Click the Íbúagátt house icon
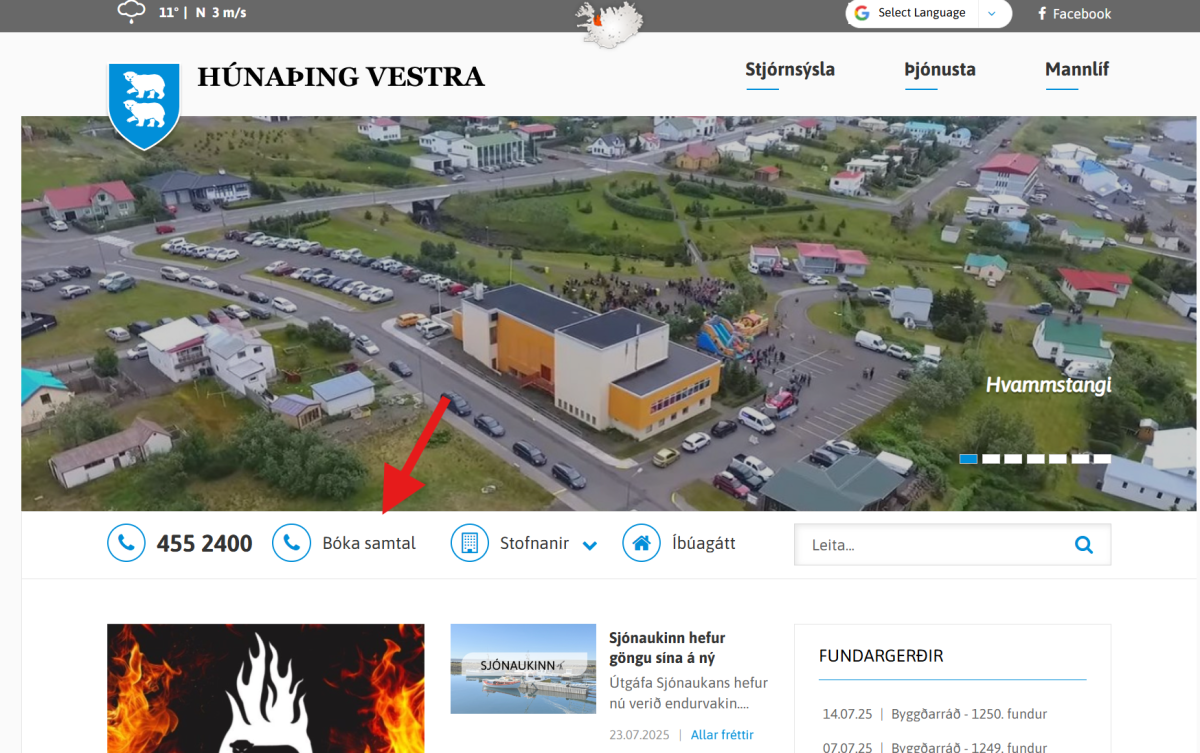The image size is (1200, 753). point(641,543)
